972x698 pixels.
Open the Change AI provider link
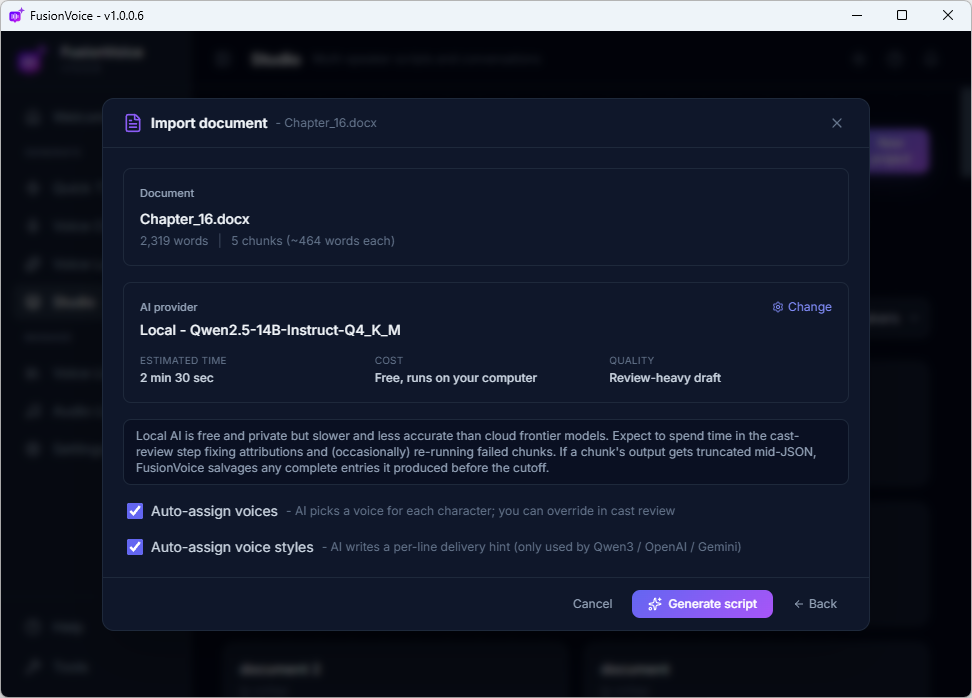[802, 307]
